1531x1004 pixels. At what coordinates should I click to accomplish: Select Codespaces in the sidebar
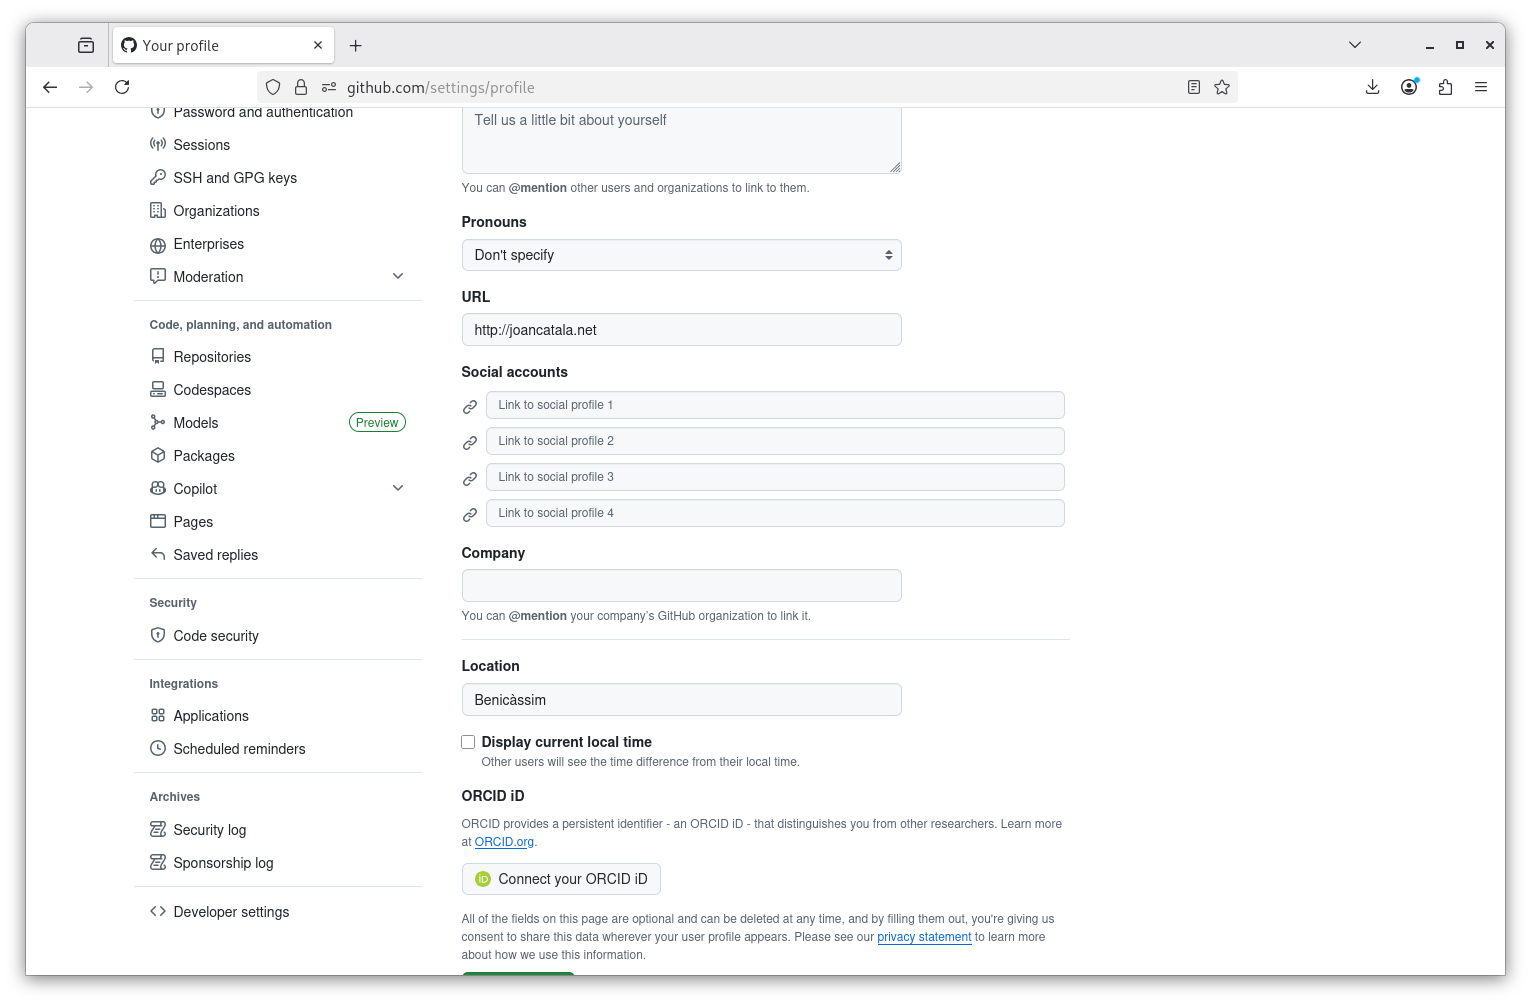tap(212, 389)
